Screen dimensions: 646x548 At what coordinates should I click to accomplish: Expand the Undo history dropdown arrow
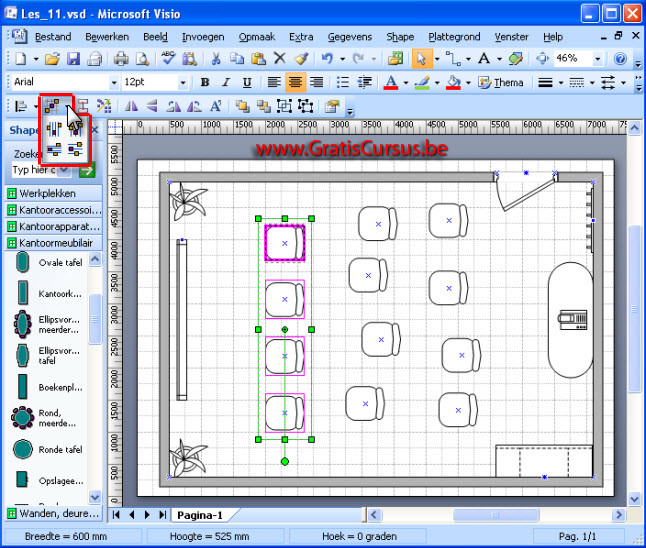(x=342, y=59)
